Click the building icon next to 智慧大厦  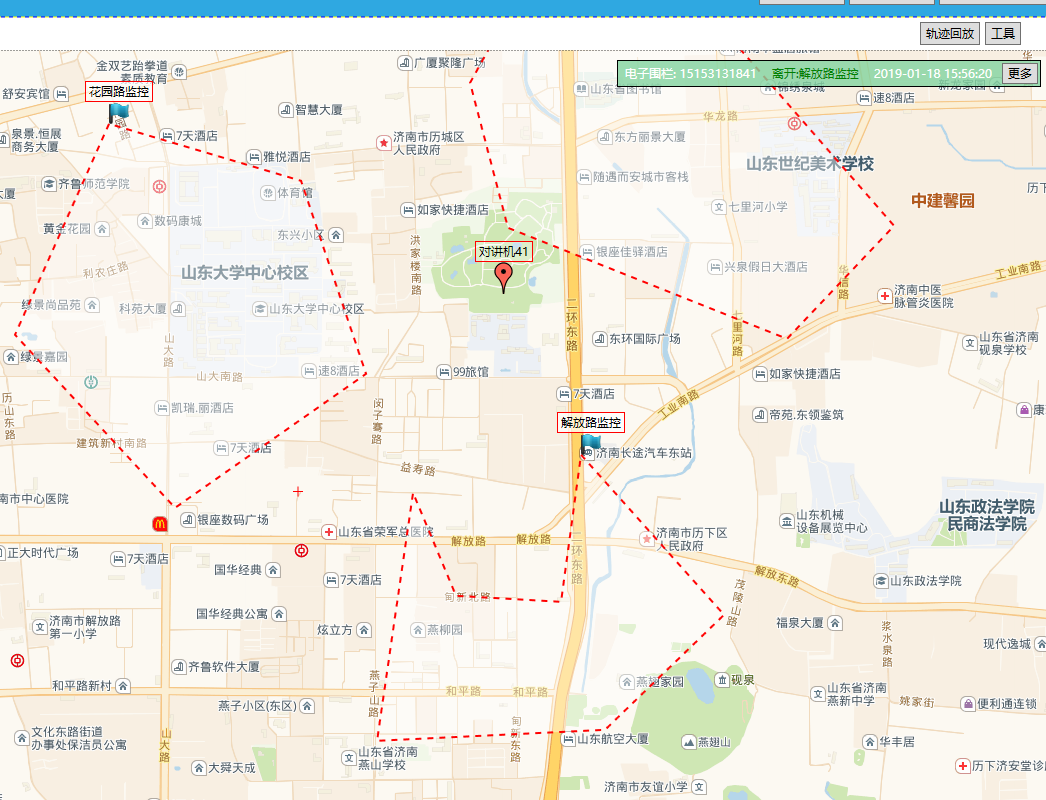coord(285,110)
